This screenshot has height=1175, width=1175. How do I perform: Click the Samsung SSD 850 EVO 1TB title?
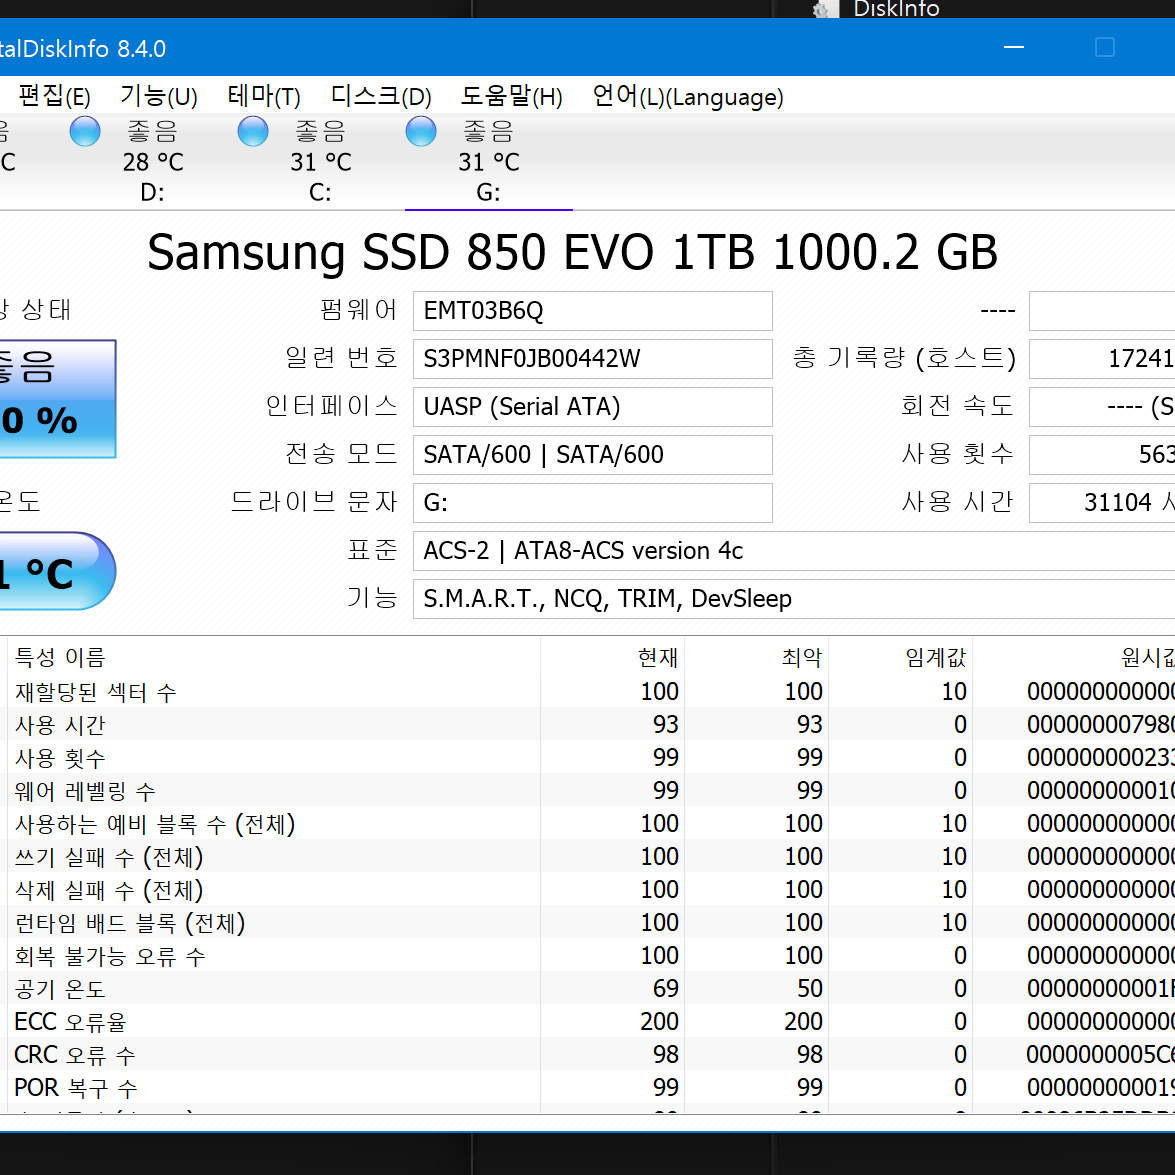(x=573, y=253)
